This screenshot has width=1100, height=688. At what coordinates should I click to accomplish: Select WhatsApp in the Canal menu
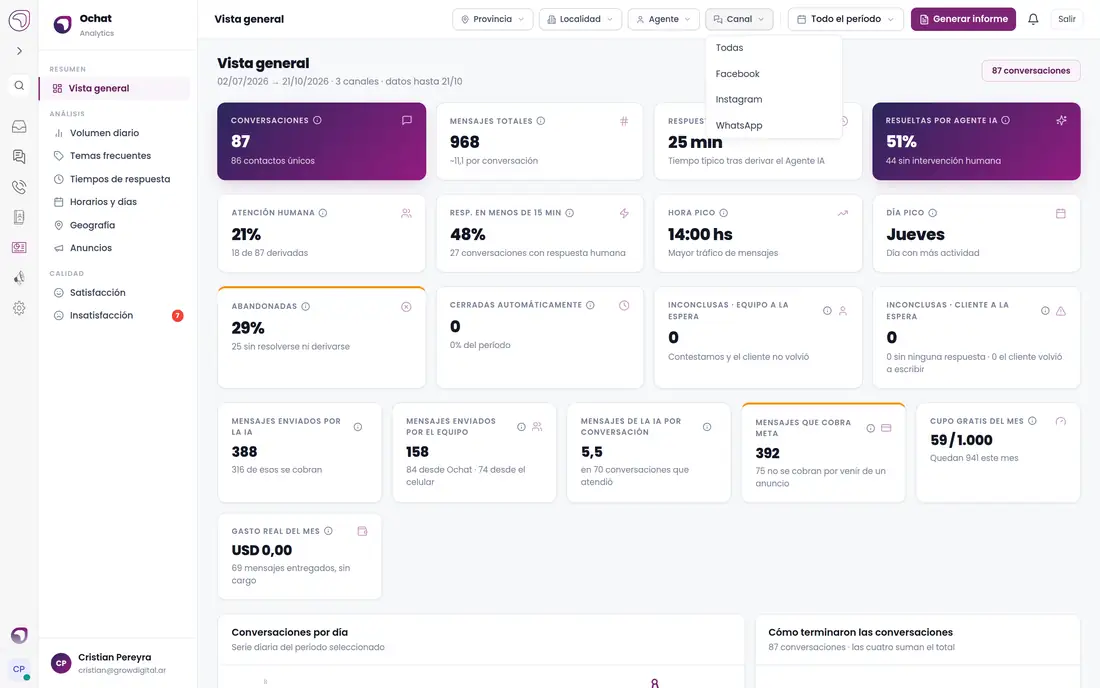coord(773,126)
